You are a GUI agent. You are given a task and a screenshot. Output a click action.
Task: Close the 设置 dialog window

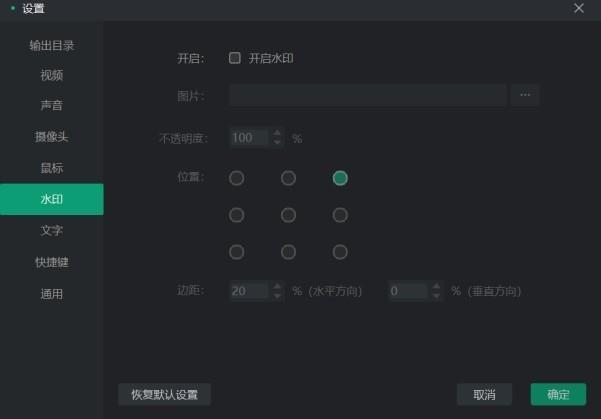point(578,9)
